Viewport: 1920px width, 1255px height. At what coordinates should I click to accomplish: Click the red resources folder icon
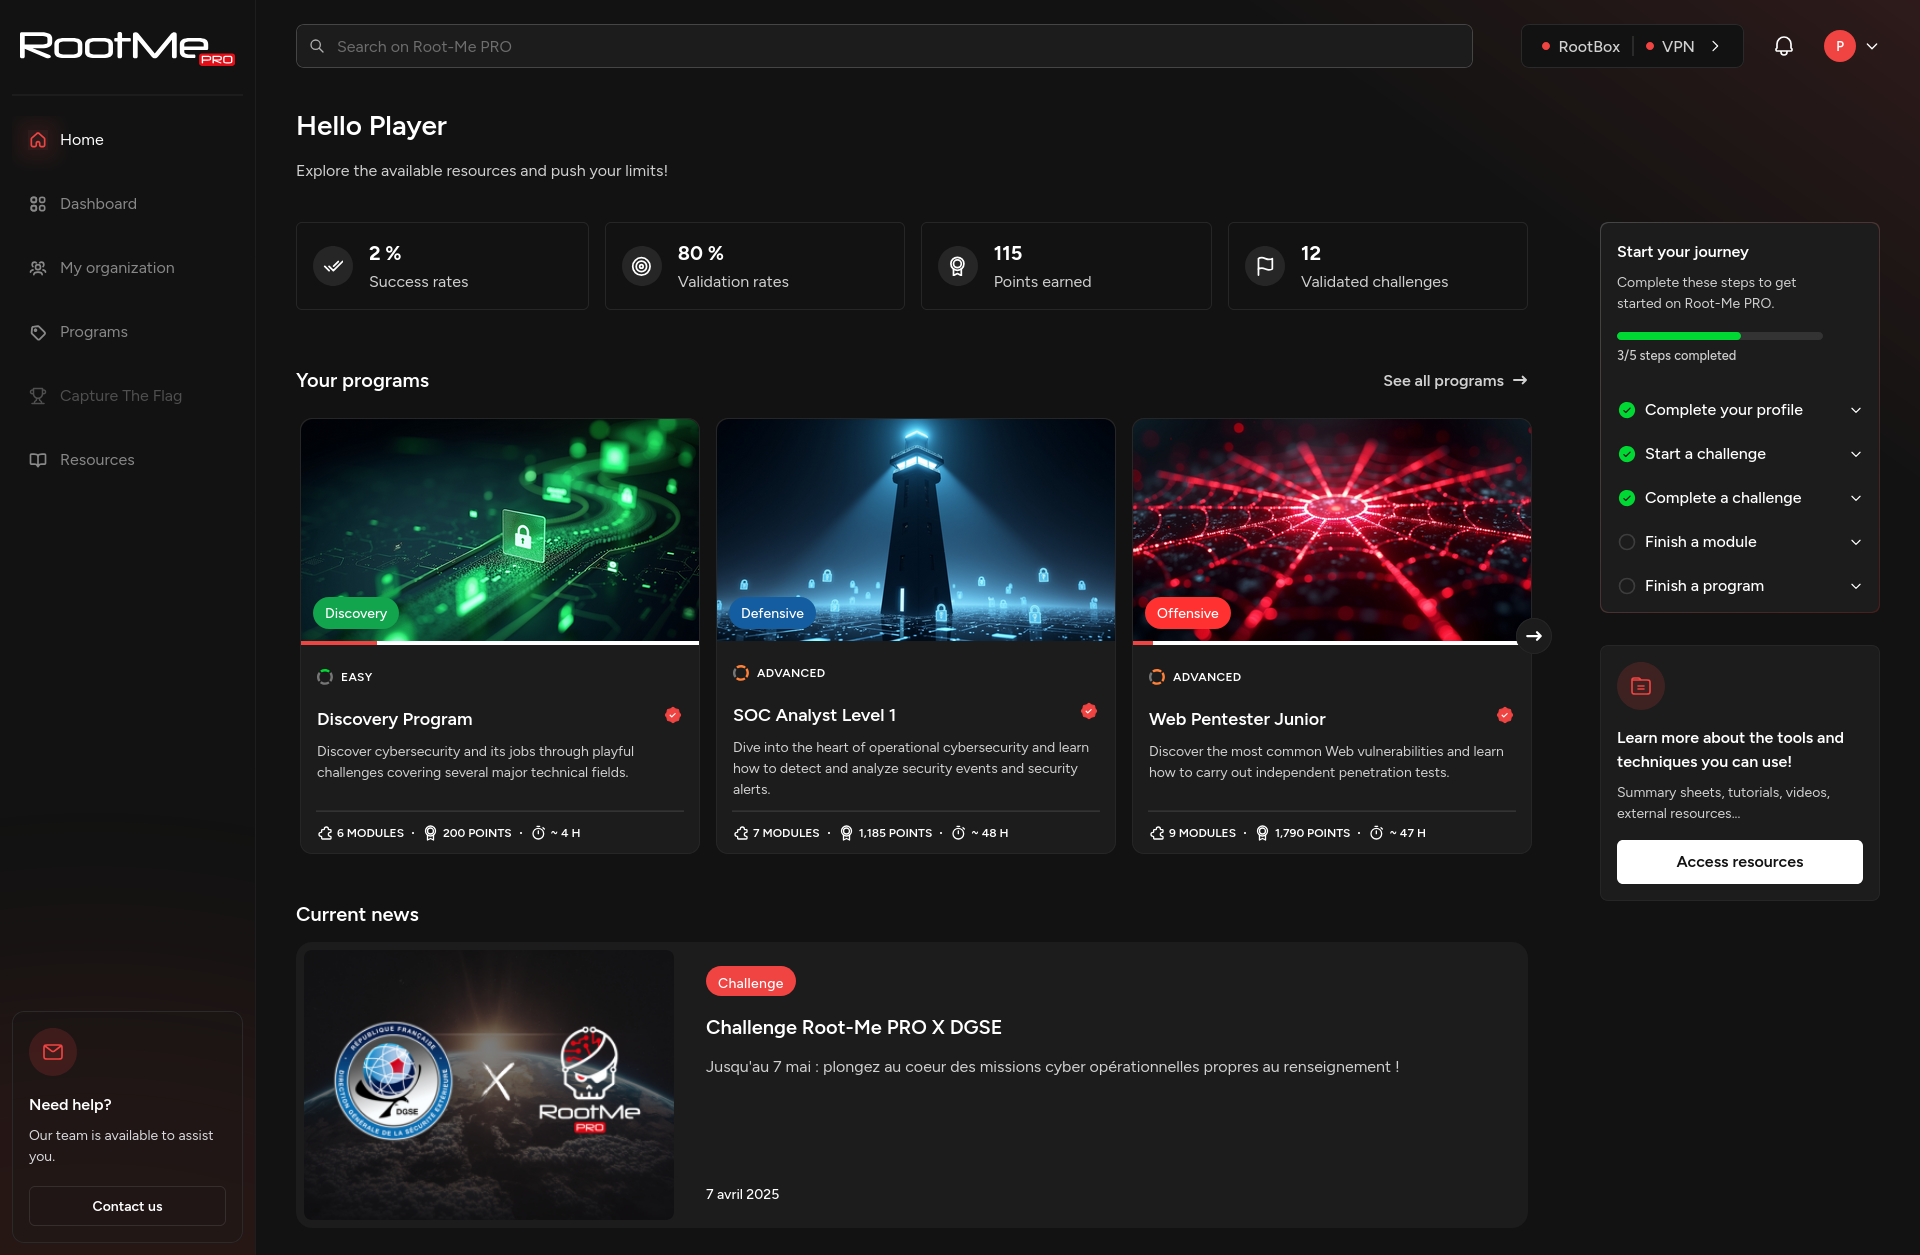(x=1641, y=686)
